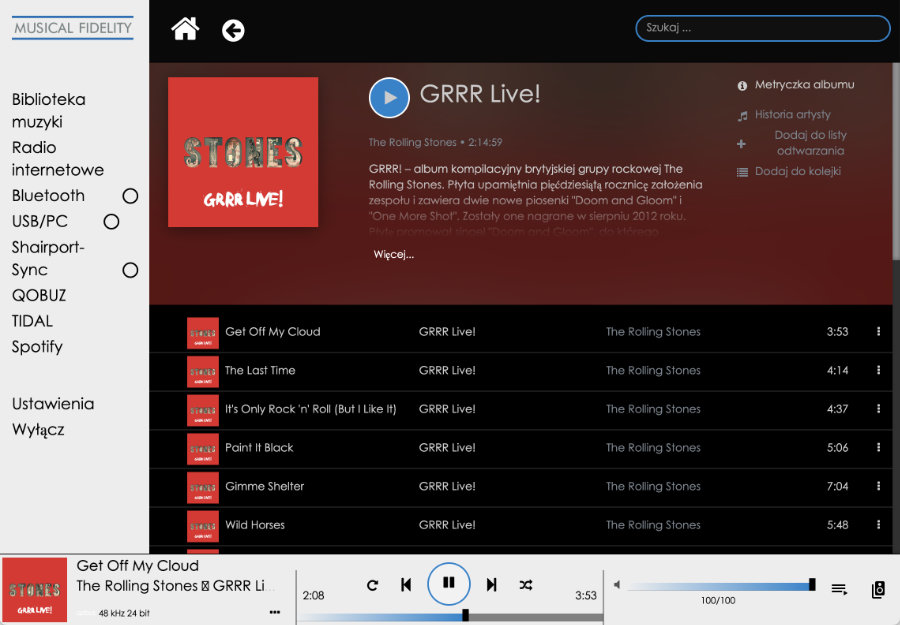900x625 pixels.
Task: Skip to the previous track
Action: click(x=406, y=585)
